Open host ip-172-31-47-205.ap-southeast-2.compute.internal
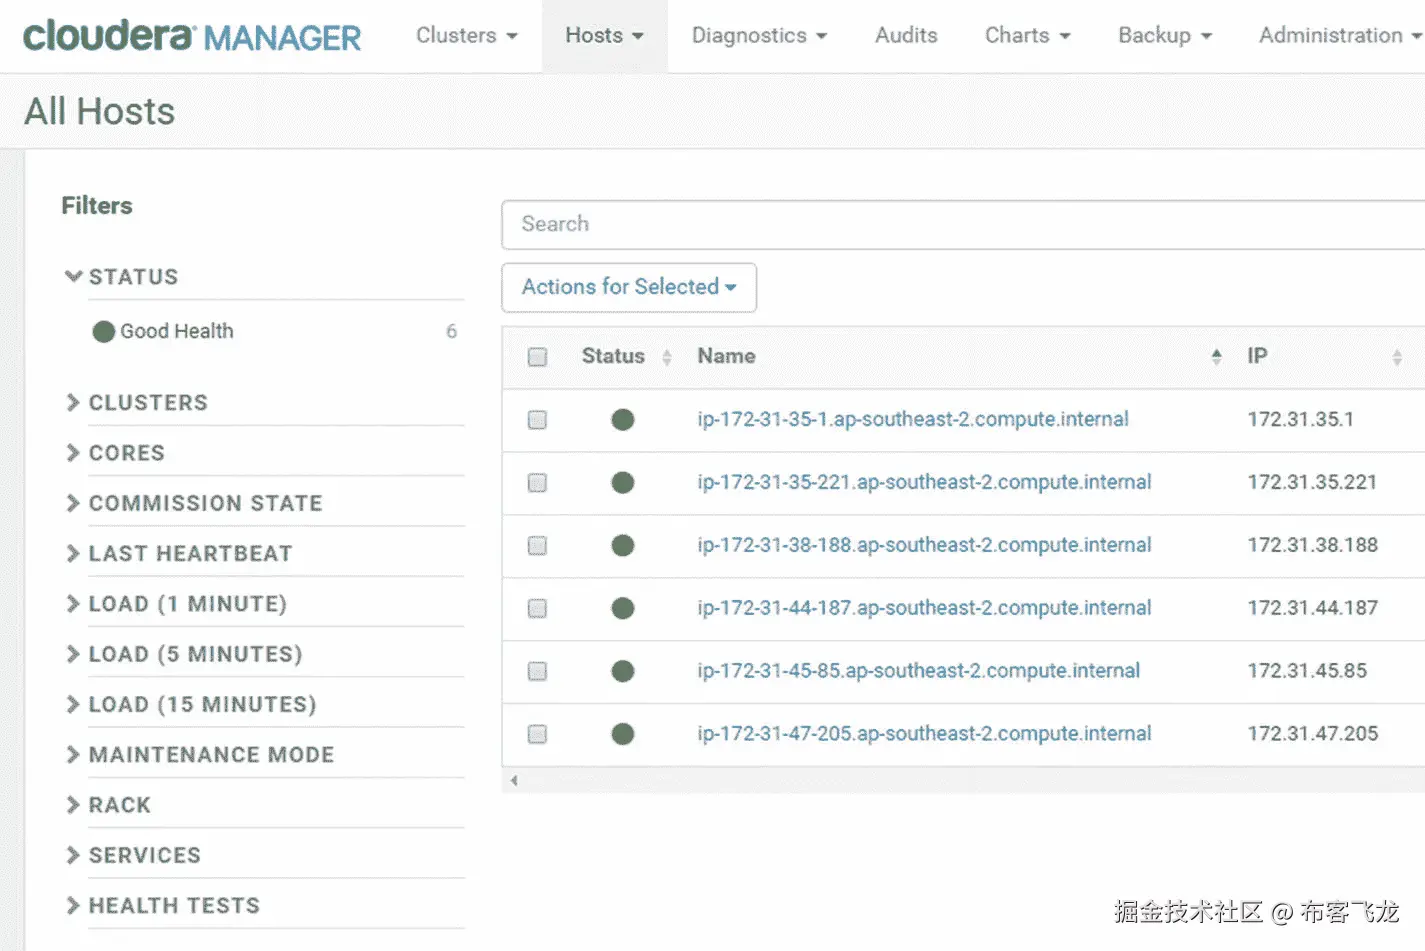Screen dimensions: 1425x951 tap(924, 734)
